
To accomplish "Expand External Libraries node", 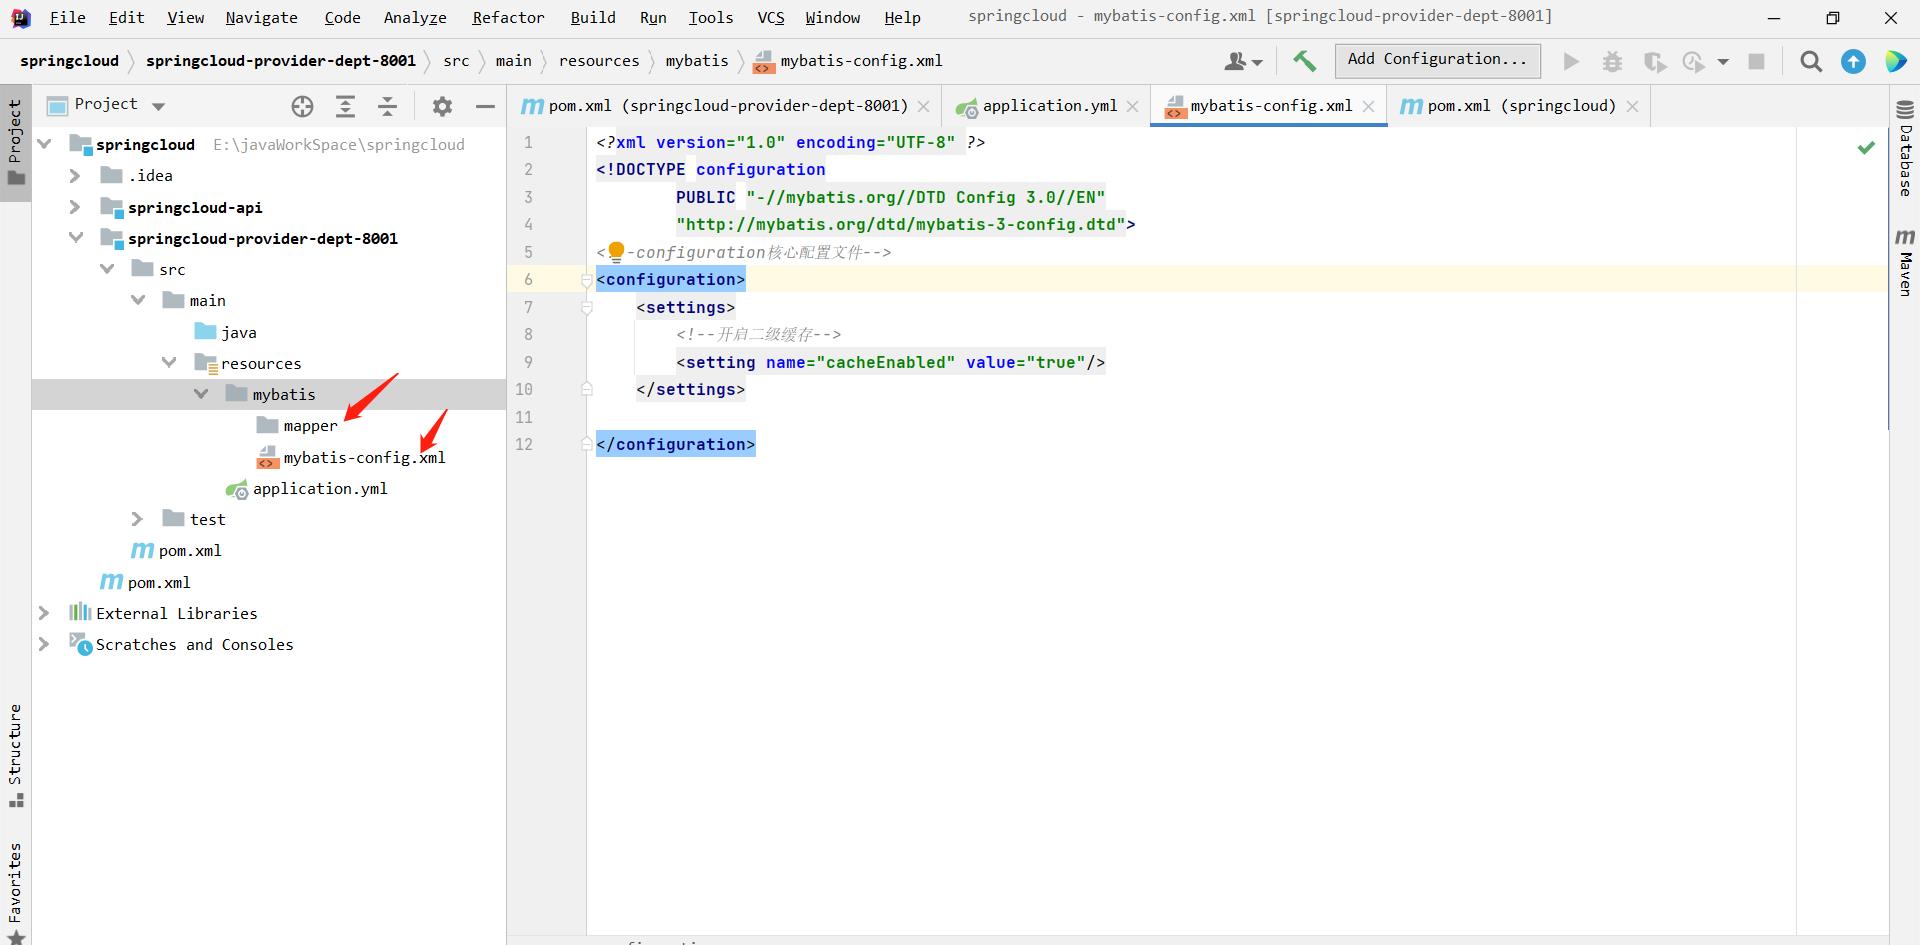I will tap(44, 613).
